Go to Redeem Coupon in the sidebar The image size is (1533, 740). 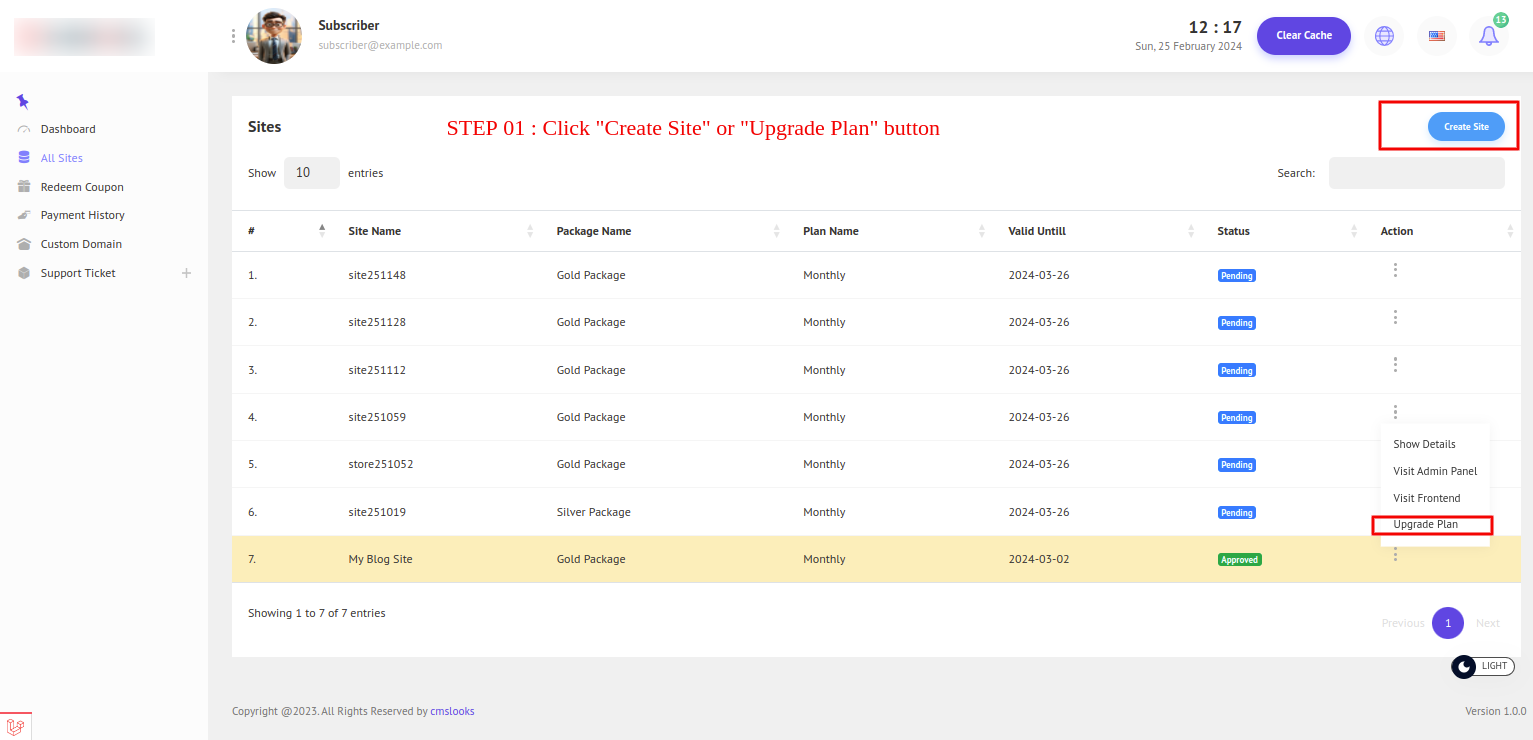[82, 187]
